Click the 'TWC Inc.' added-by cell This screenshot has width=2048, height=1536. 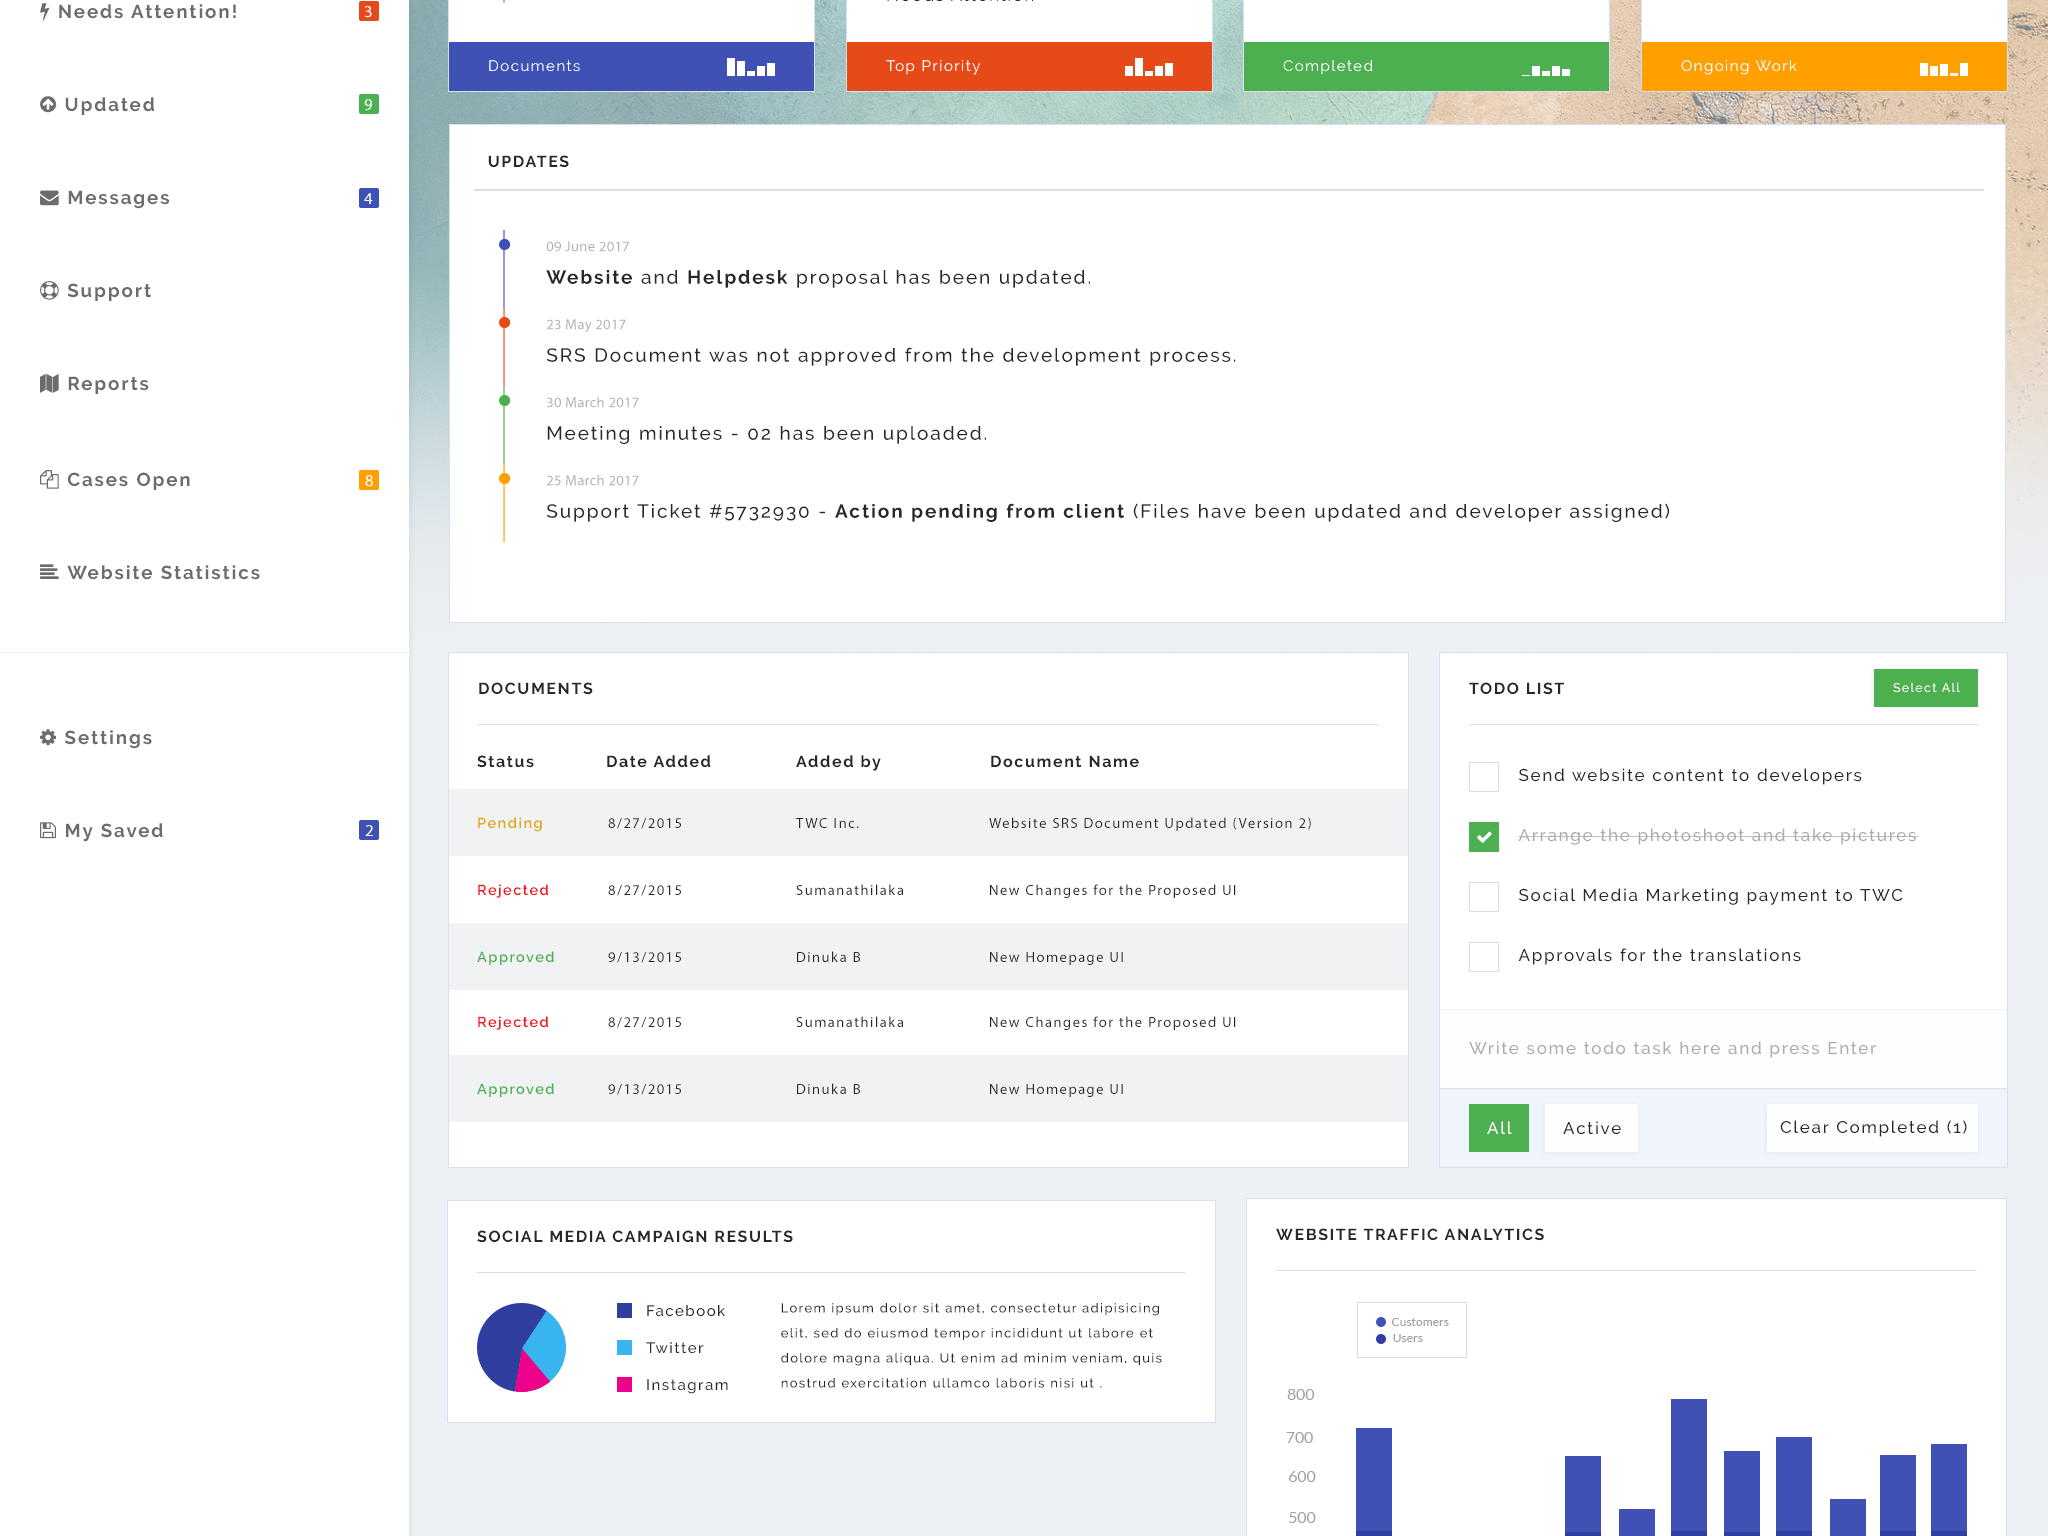[828, 823]
